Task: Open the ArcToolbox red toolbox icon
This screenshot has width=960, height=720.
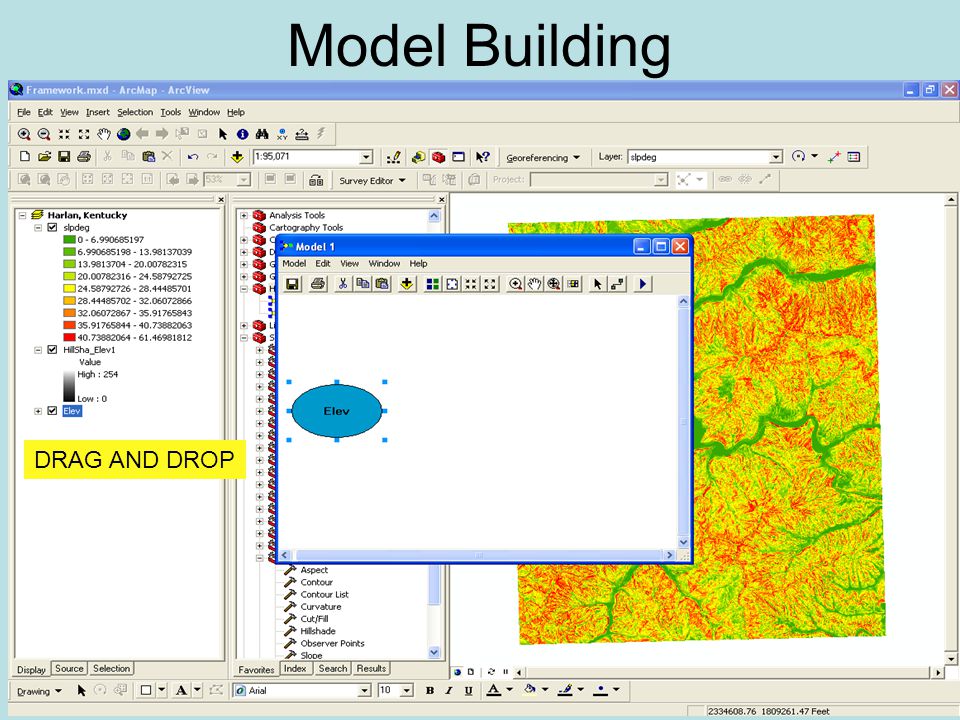Action: [438, 157]
